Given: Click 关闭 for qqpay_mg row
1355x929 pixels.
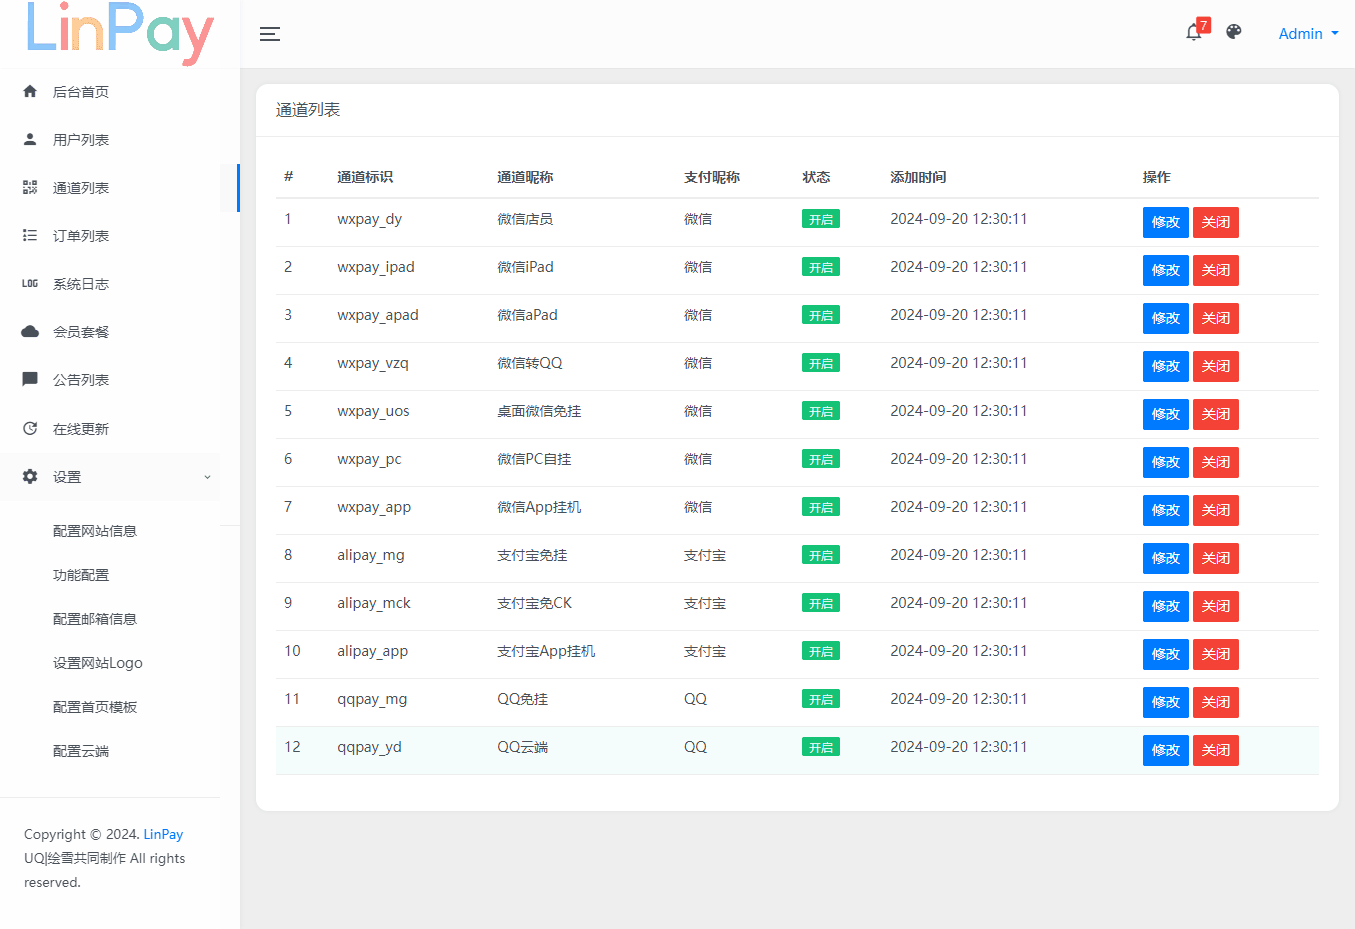Looking at the screenshot, I should [x=1216, y=702].
